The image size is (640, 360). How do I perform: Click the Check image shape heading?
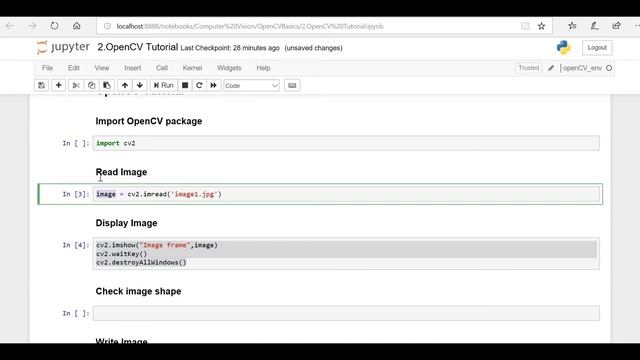(138, 291)
